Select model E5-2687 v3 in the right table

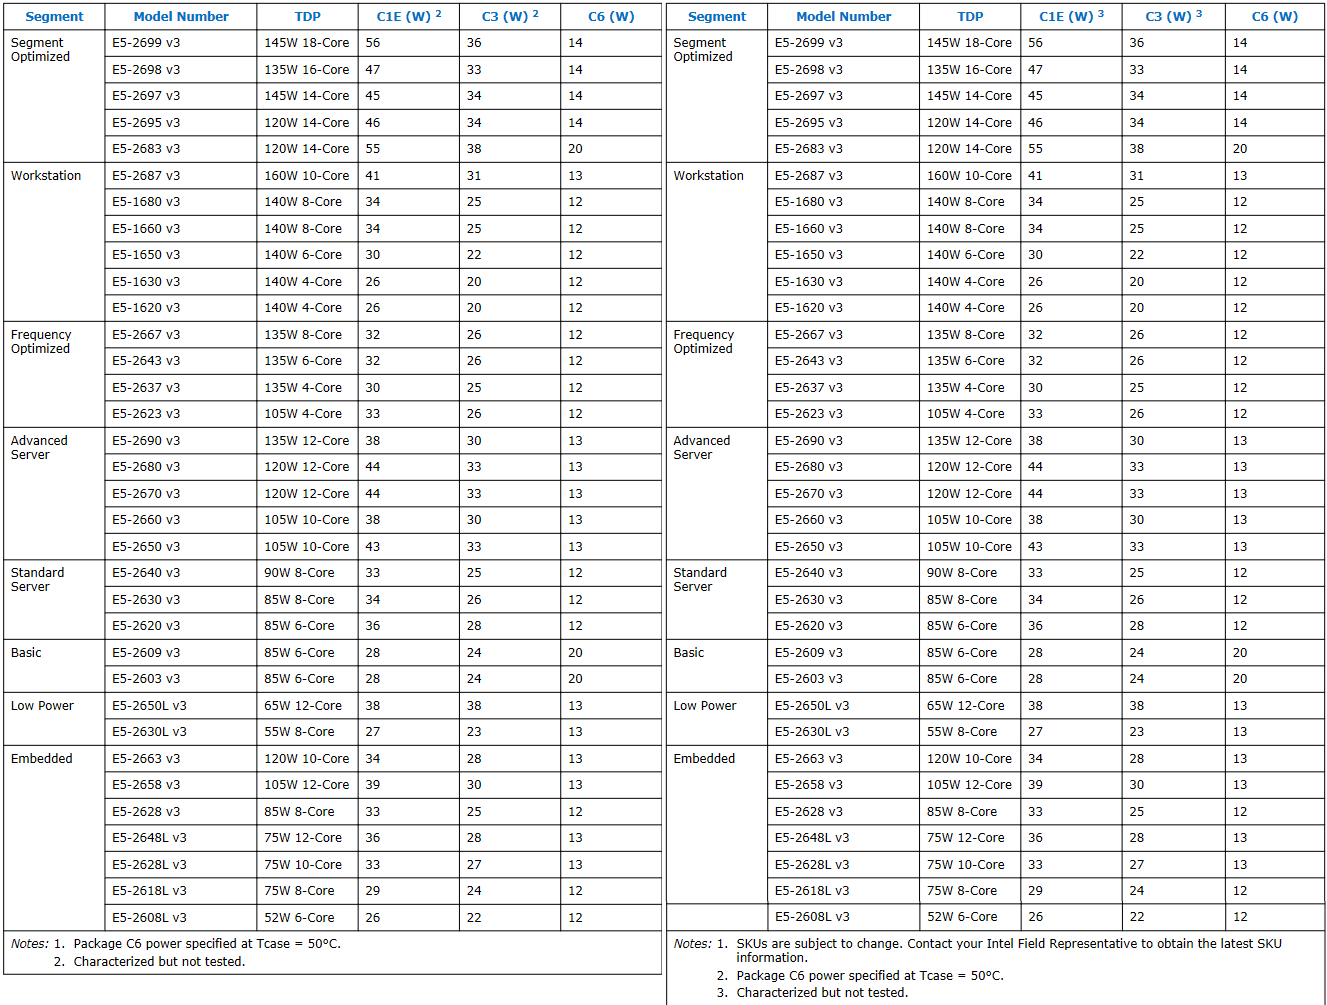809,176
